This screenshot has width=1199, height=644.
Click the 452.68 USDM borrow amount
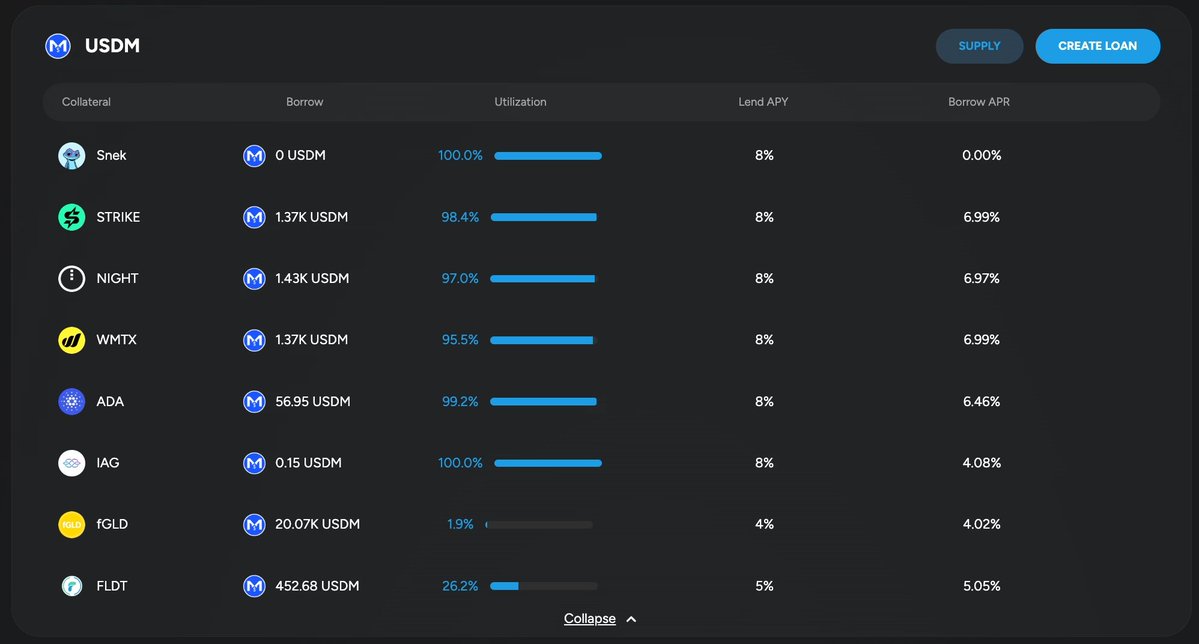[x=317, y=586]
